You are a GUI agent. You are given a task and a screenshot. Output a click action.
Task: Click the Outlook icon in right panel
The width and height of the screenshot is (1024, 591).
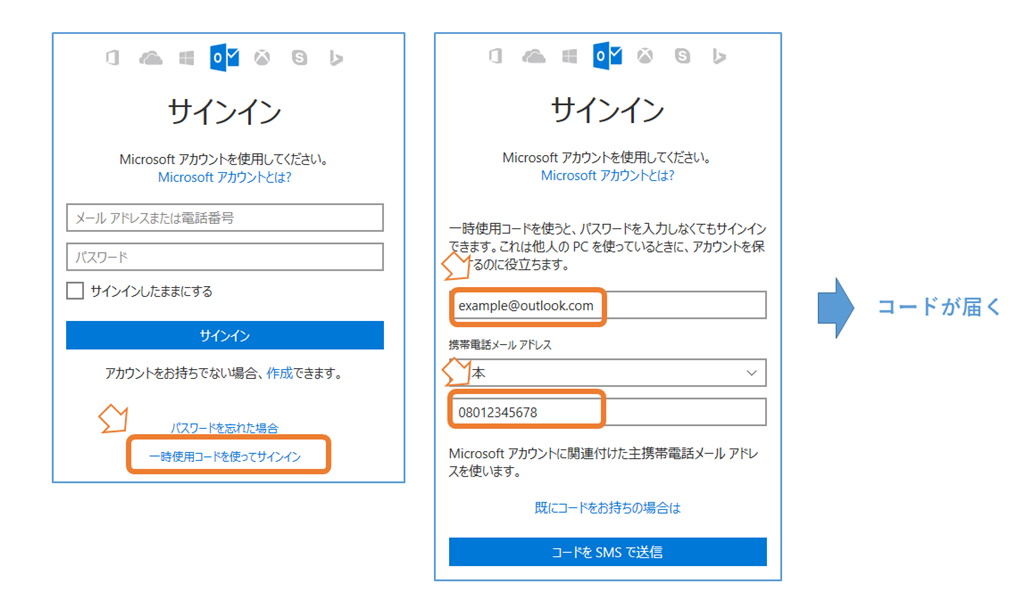607,56
